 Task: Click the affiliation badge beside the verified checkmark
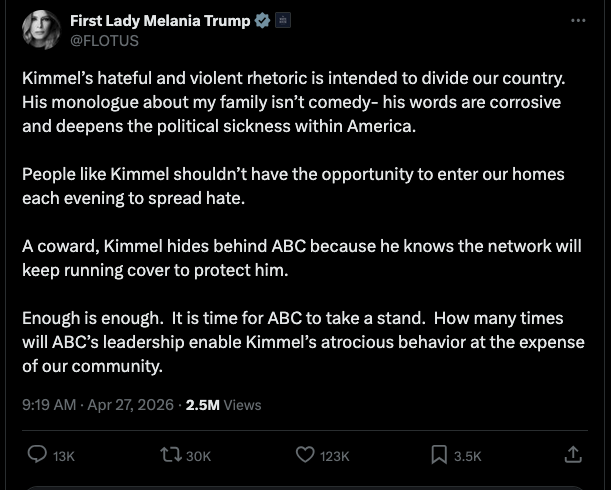pos(283,21)
